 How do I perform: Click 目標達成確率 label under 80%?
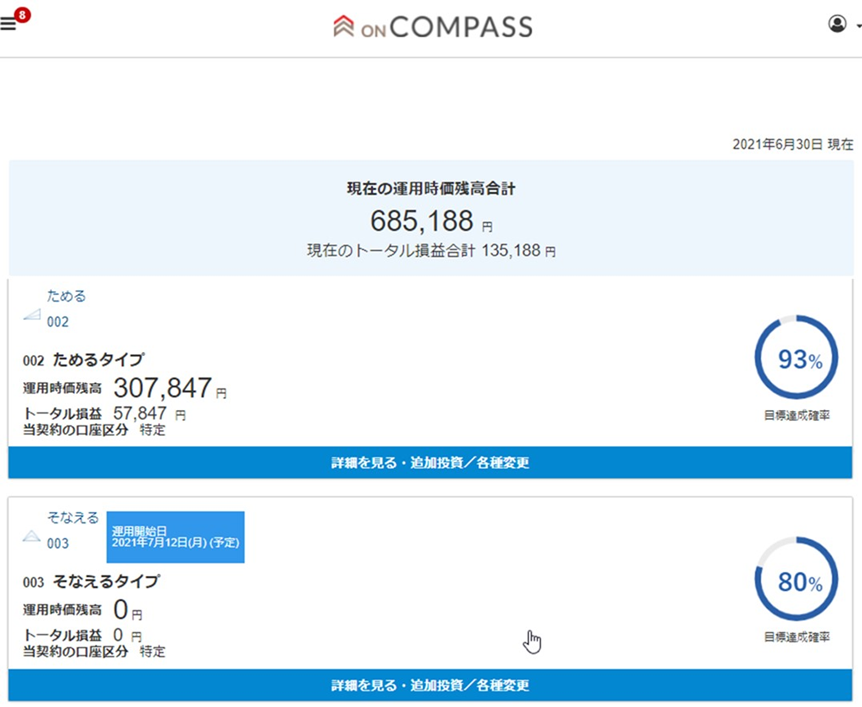(797, 637)
